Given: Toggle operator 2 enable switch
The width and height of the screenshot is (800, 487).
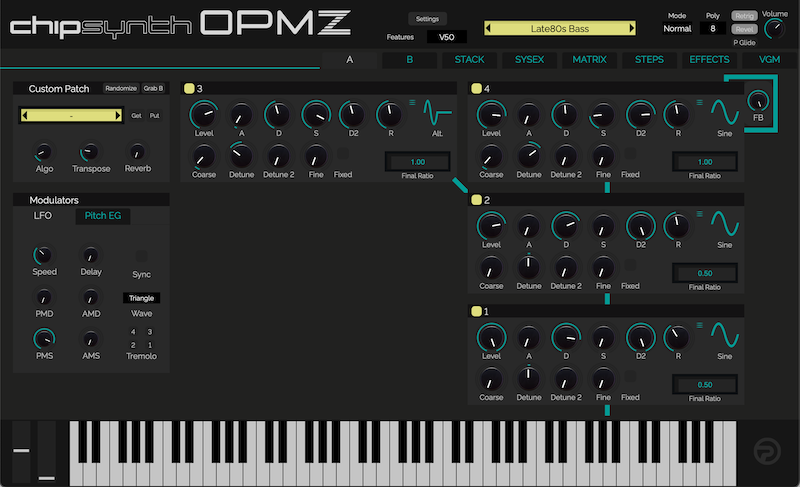Looking at the screenshot, I should coord(477,199).
